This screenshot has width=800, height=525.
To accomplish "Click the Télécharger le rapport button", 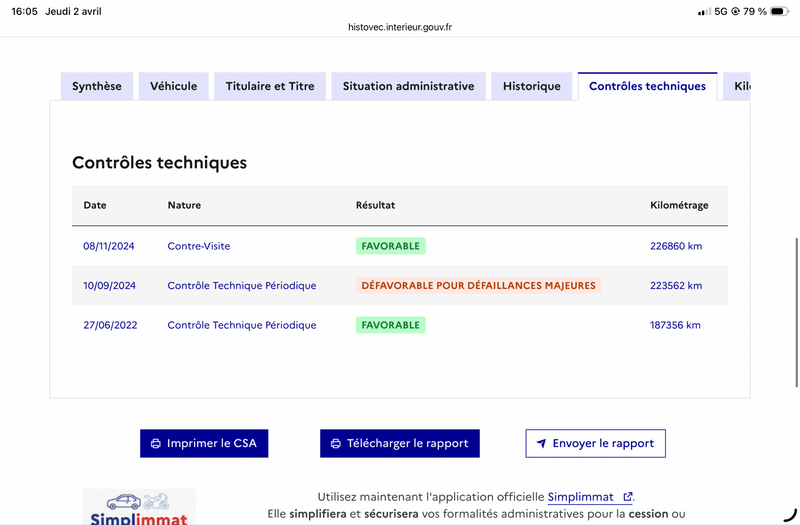I will [399, 443].
